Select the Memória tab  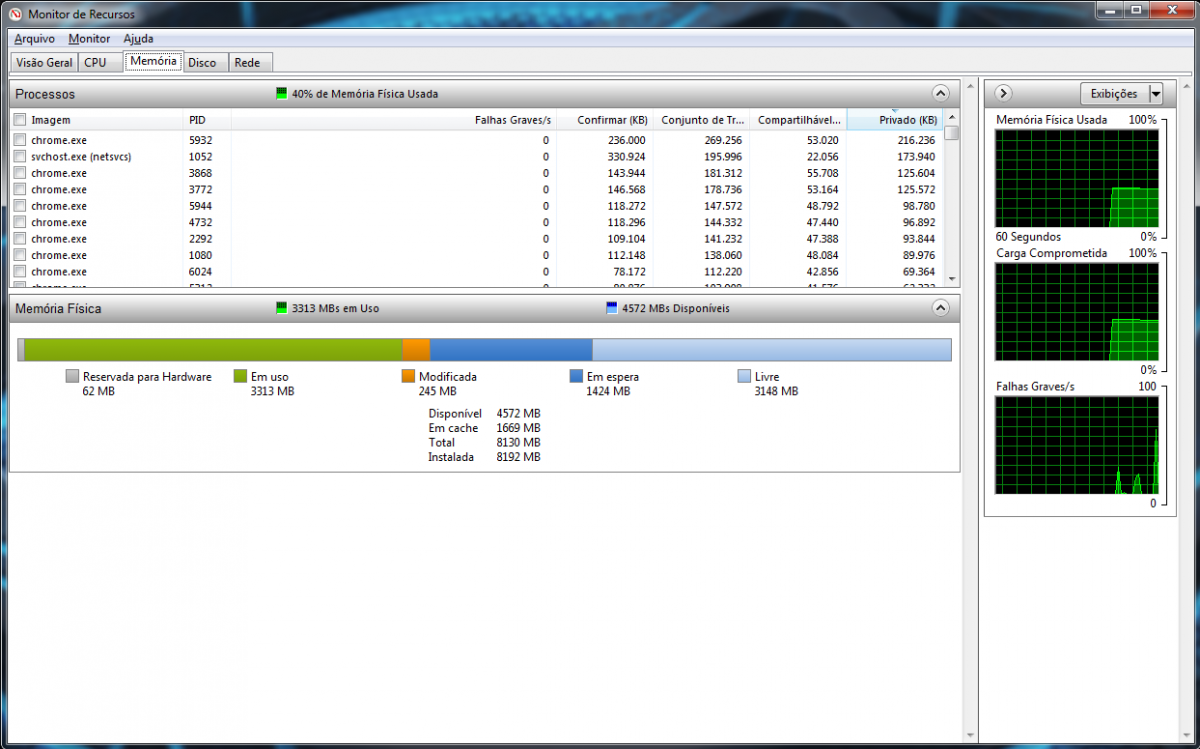153,61
